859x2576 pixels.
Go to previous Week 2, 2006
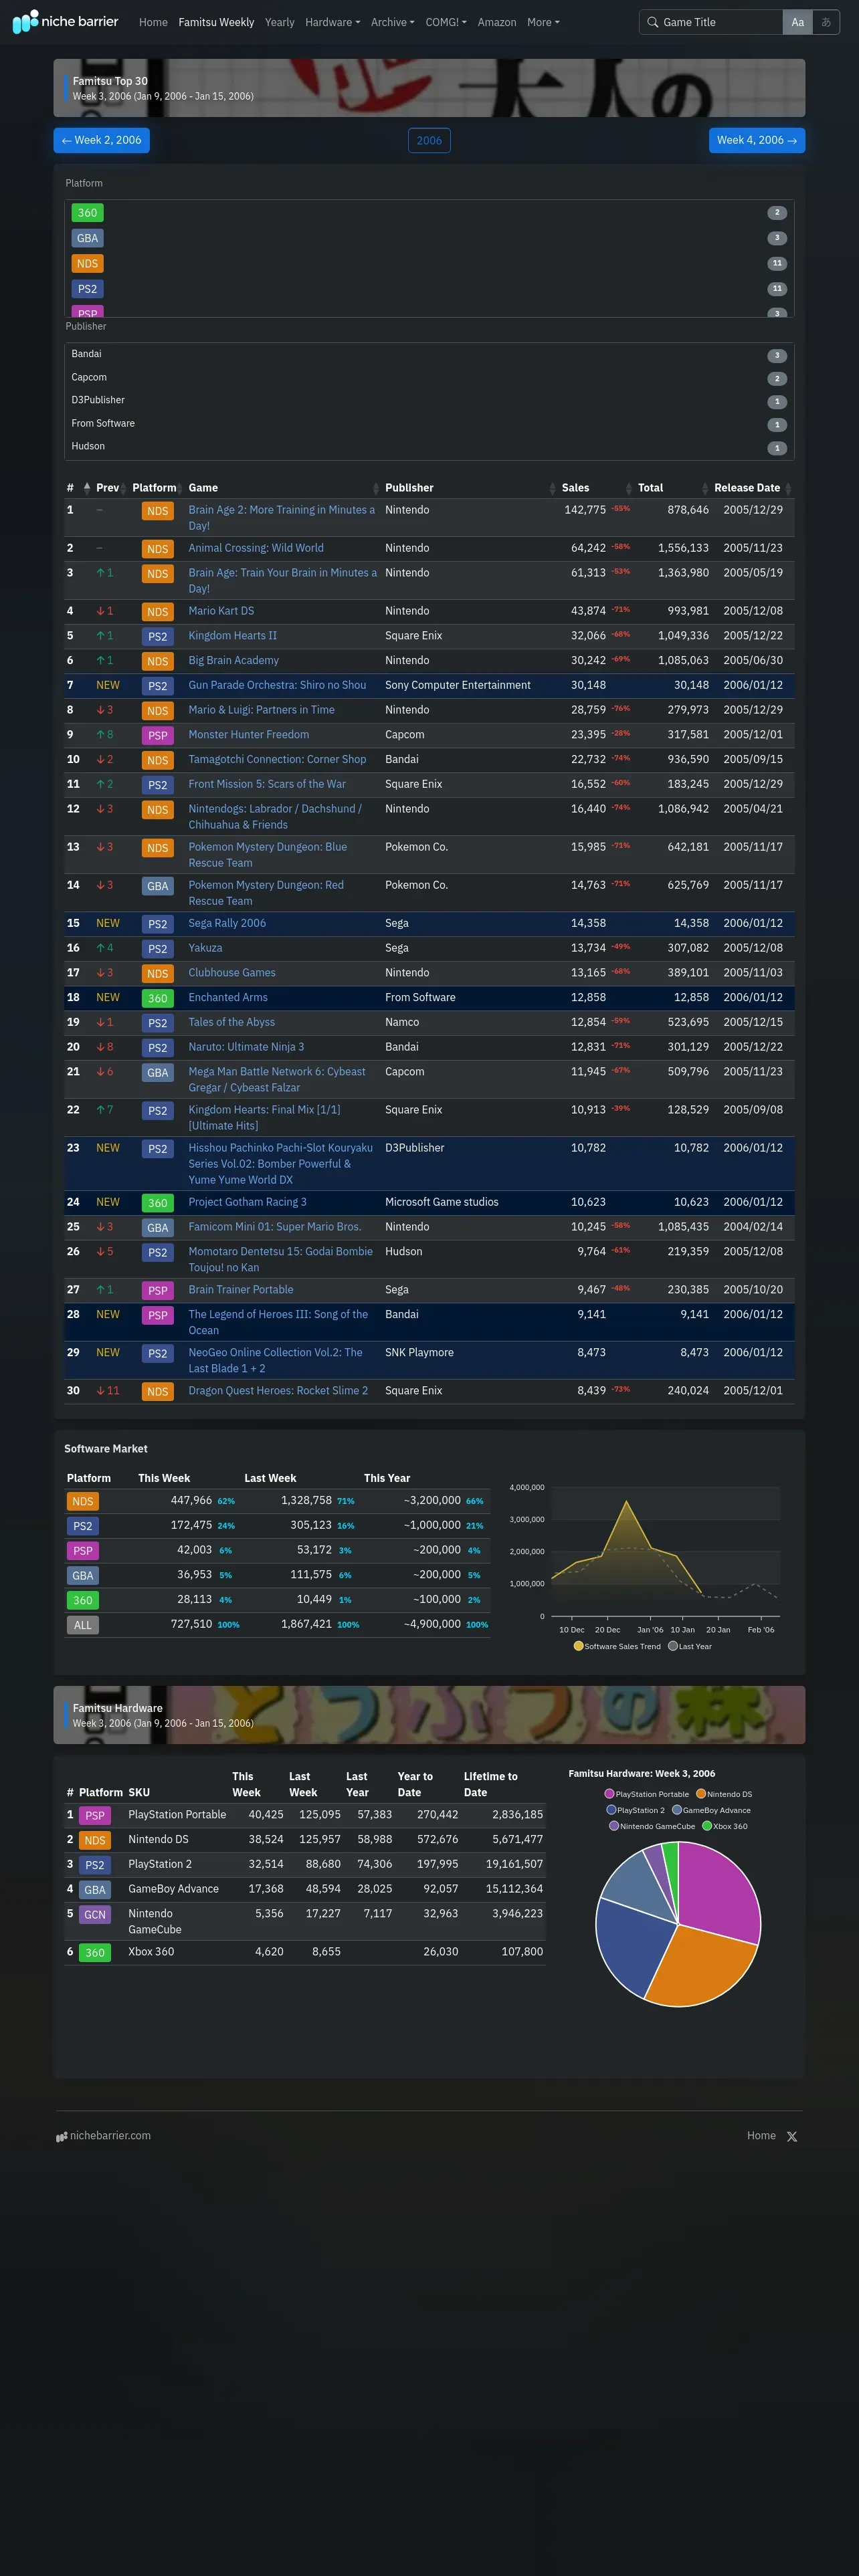click(102, 140)
